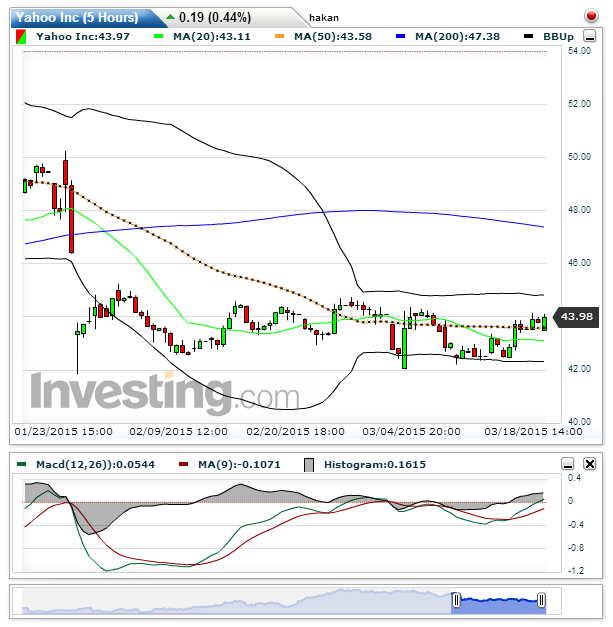Click the MA(50):43.58 legend text
613x627 pixels.
[x=333, y=37]
